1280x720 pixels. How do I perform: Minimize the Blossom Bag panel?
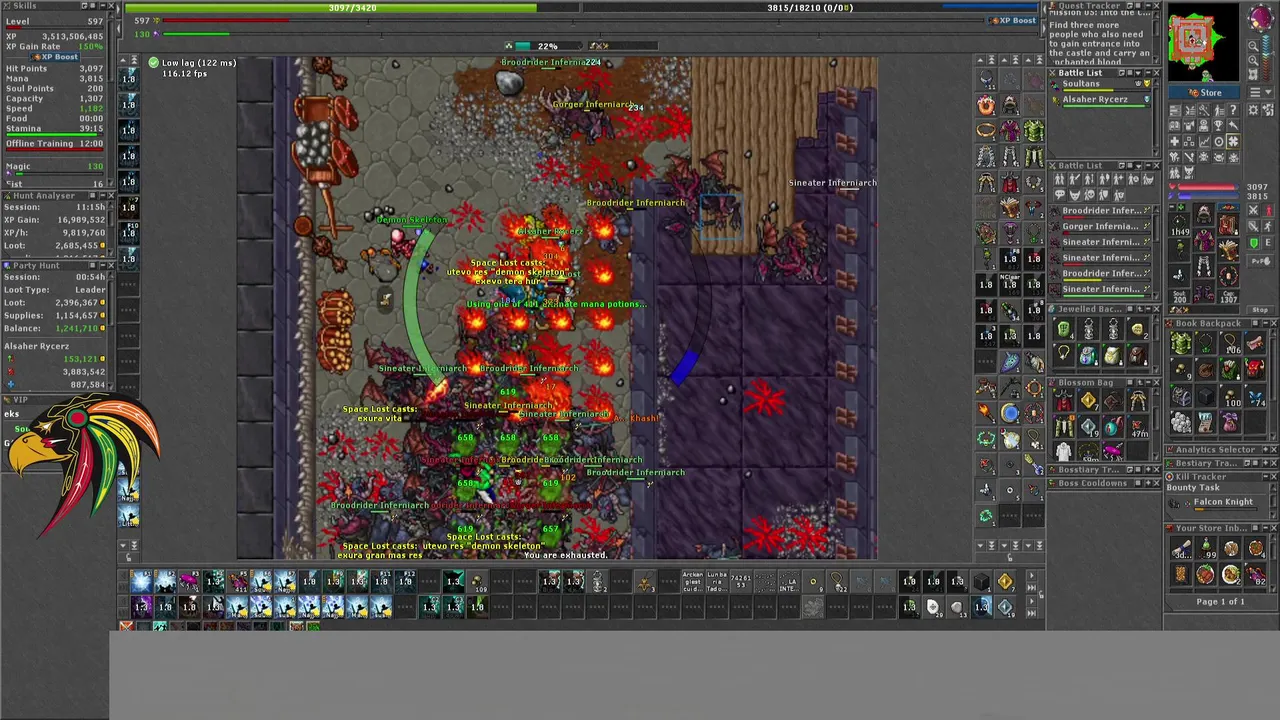[1148, 383]
